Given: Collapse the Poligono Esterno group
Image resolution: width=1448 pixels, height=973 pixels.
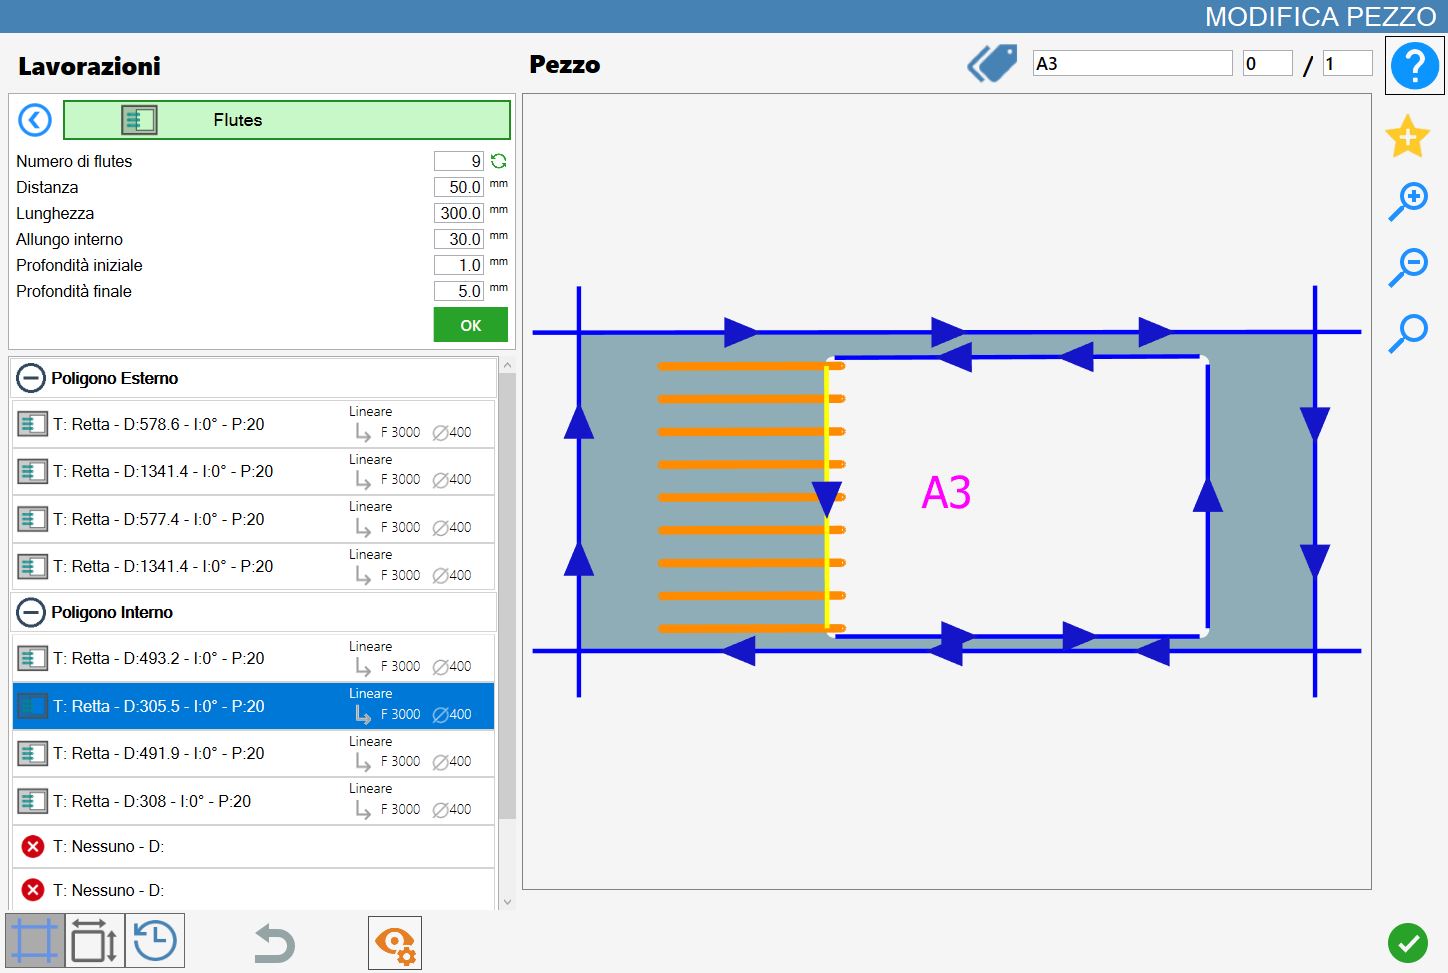Looking at the screenshot, I should [x=31, y=378].
